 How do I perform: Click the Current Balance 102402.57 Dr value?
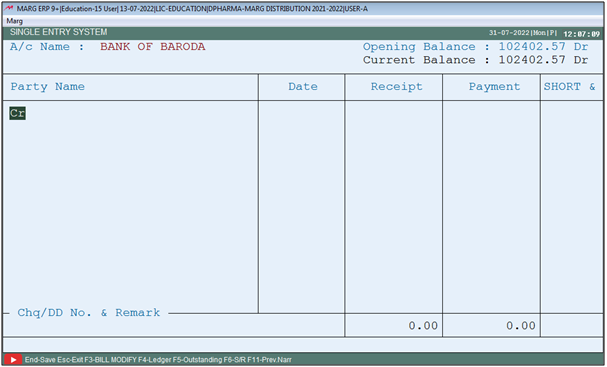[543, 60]
